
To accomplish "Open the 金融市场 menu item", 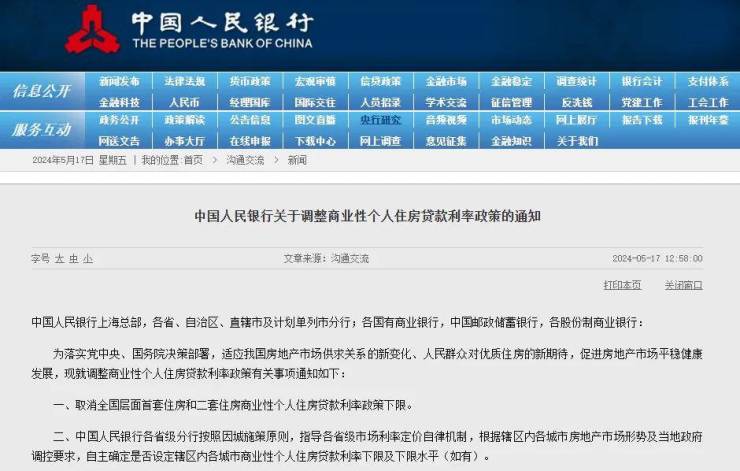I will click(x=446, y=82).
